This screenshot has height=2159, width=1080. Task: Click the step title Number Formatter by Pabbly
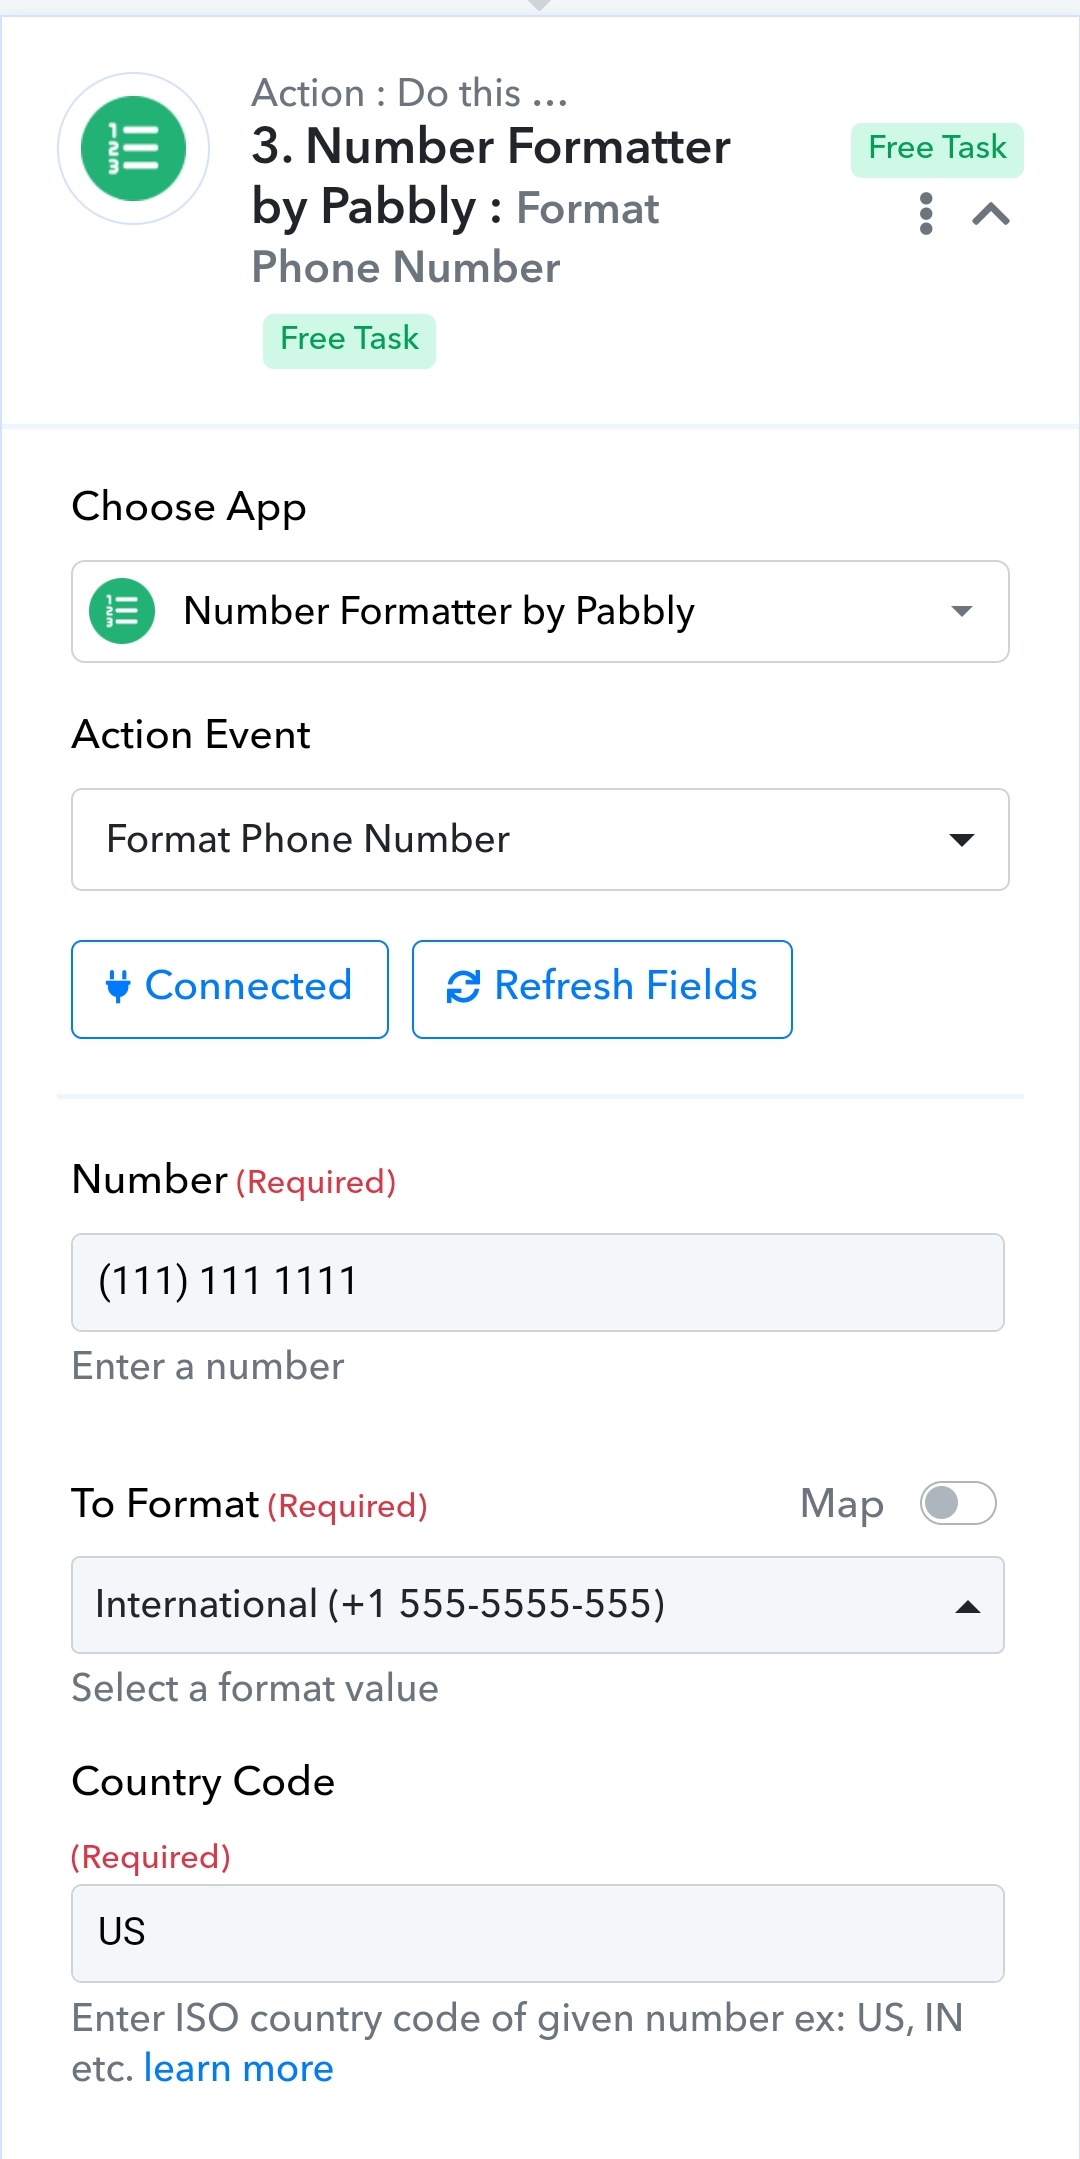coord(491,176)
